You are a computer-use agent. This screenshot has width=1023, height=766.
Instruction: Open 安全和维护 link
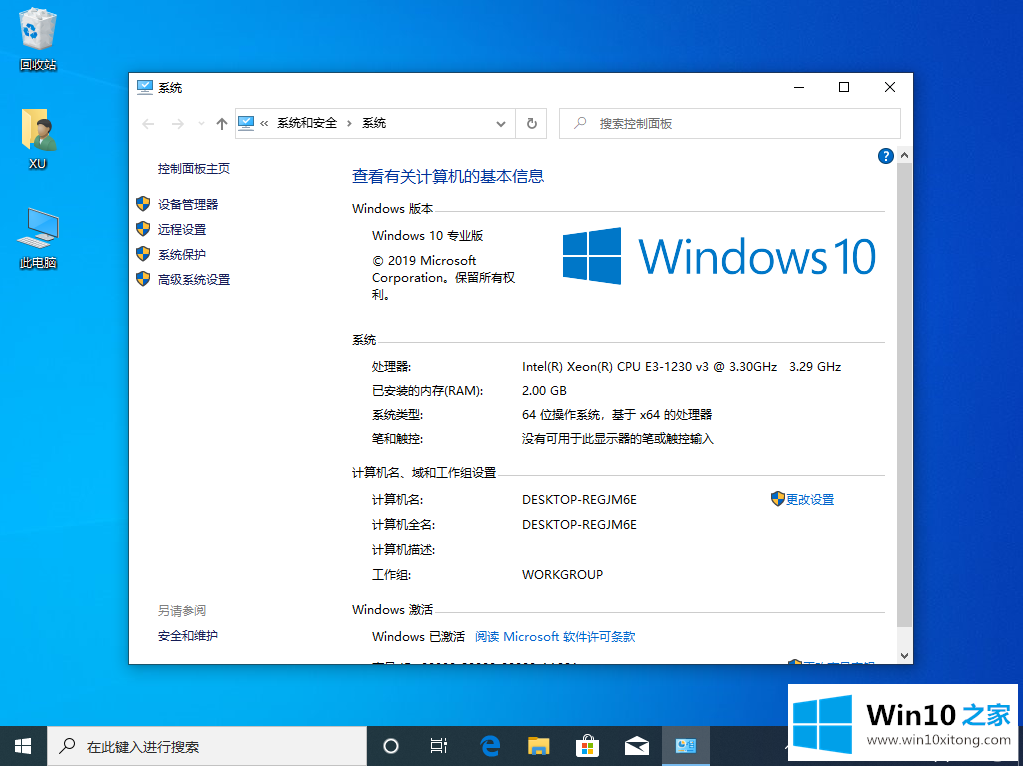tap(188, 636)
